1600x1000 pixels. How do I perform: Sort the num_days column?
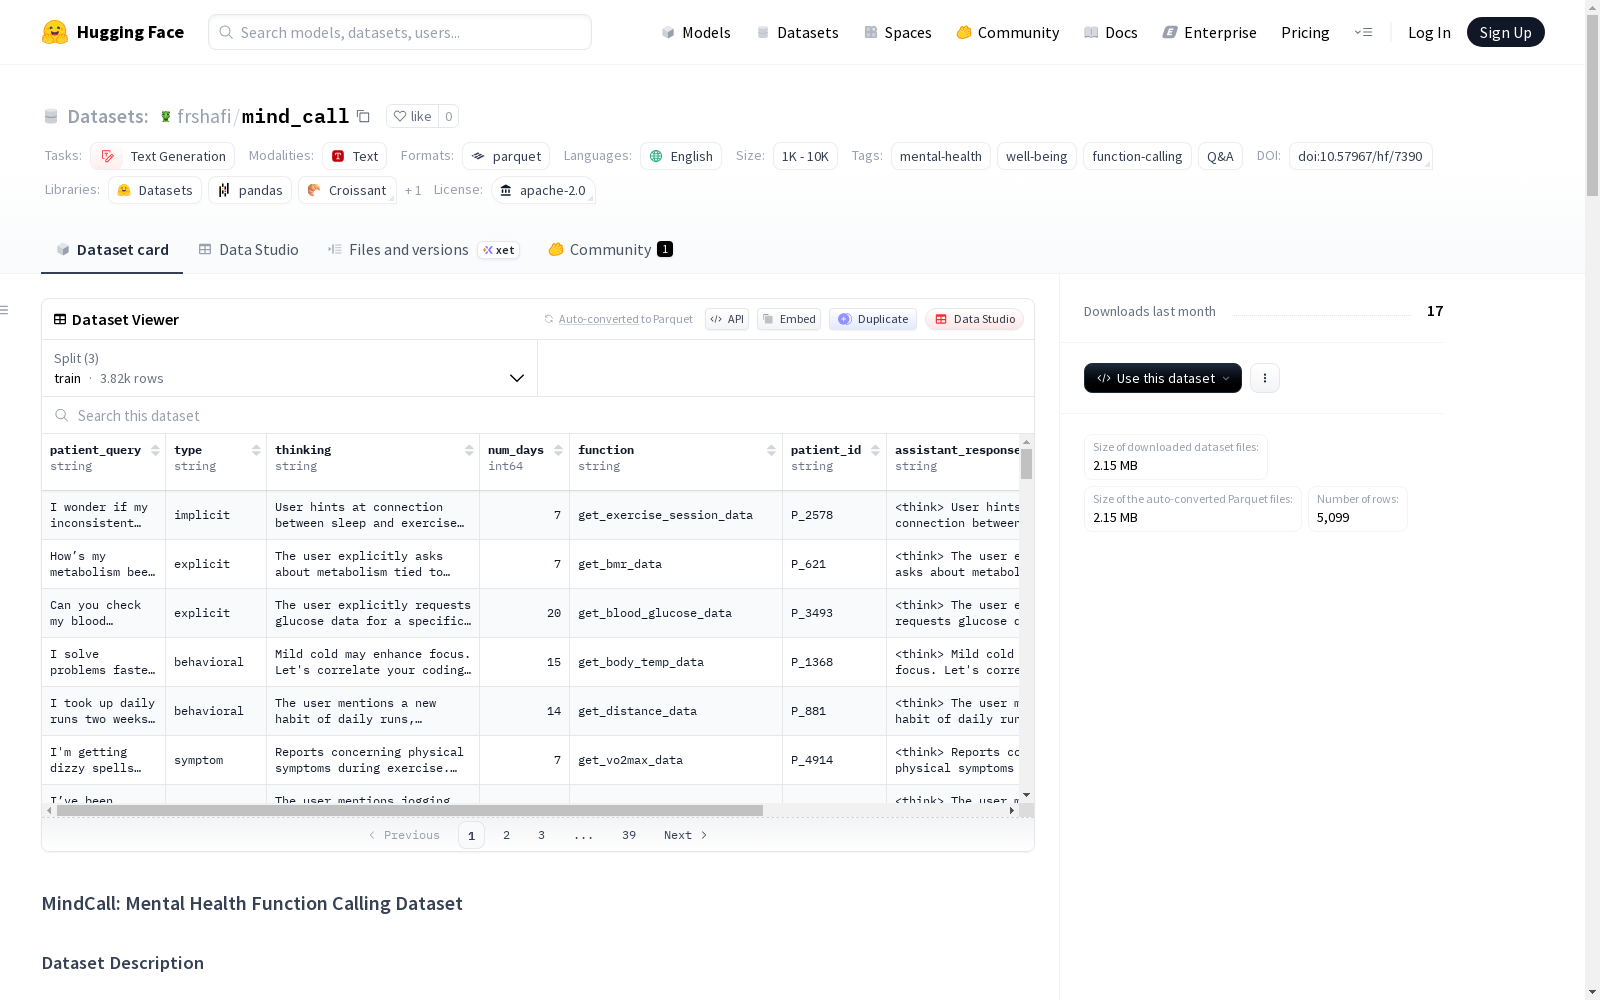click(558, 450)
